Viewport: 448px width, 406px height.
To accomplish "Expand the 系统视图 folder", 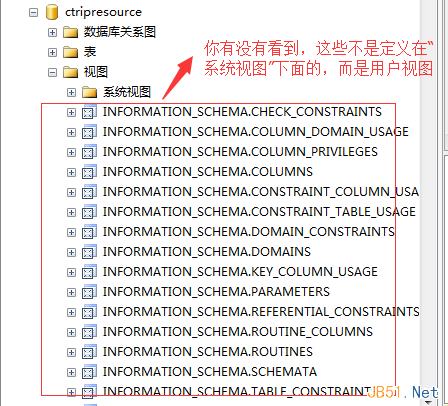I will click(71, 92).
